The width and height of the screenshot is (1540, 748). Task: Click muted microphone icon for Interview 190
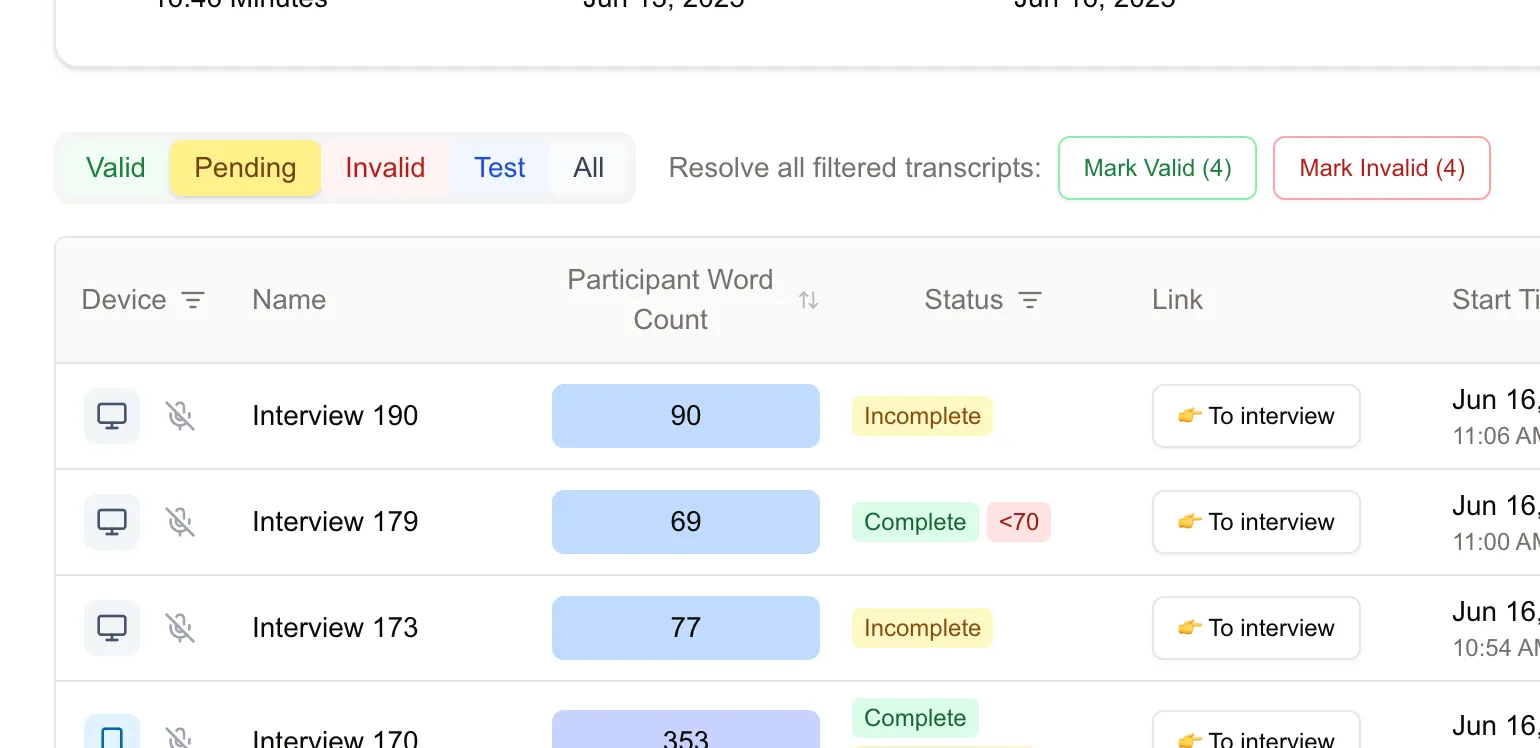pos(180,416)
